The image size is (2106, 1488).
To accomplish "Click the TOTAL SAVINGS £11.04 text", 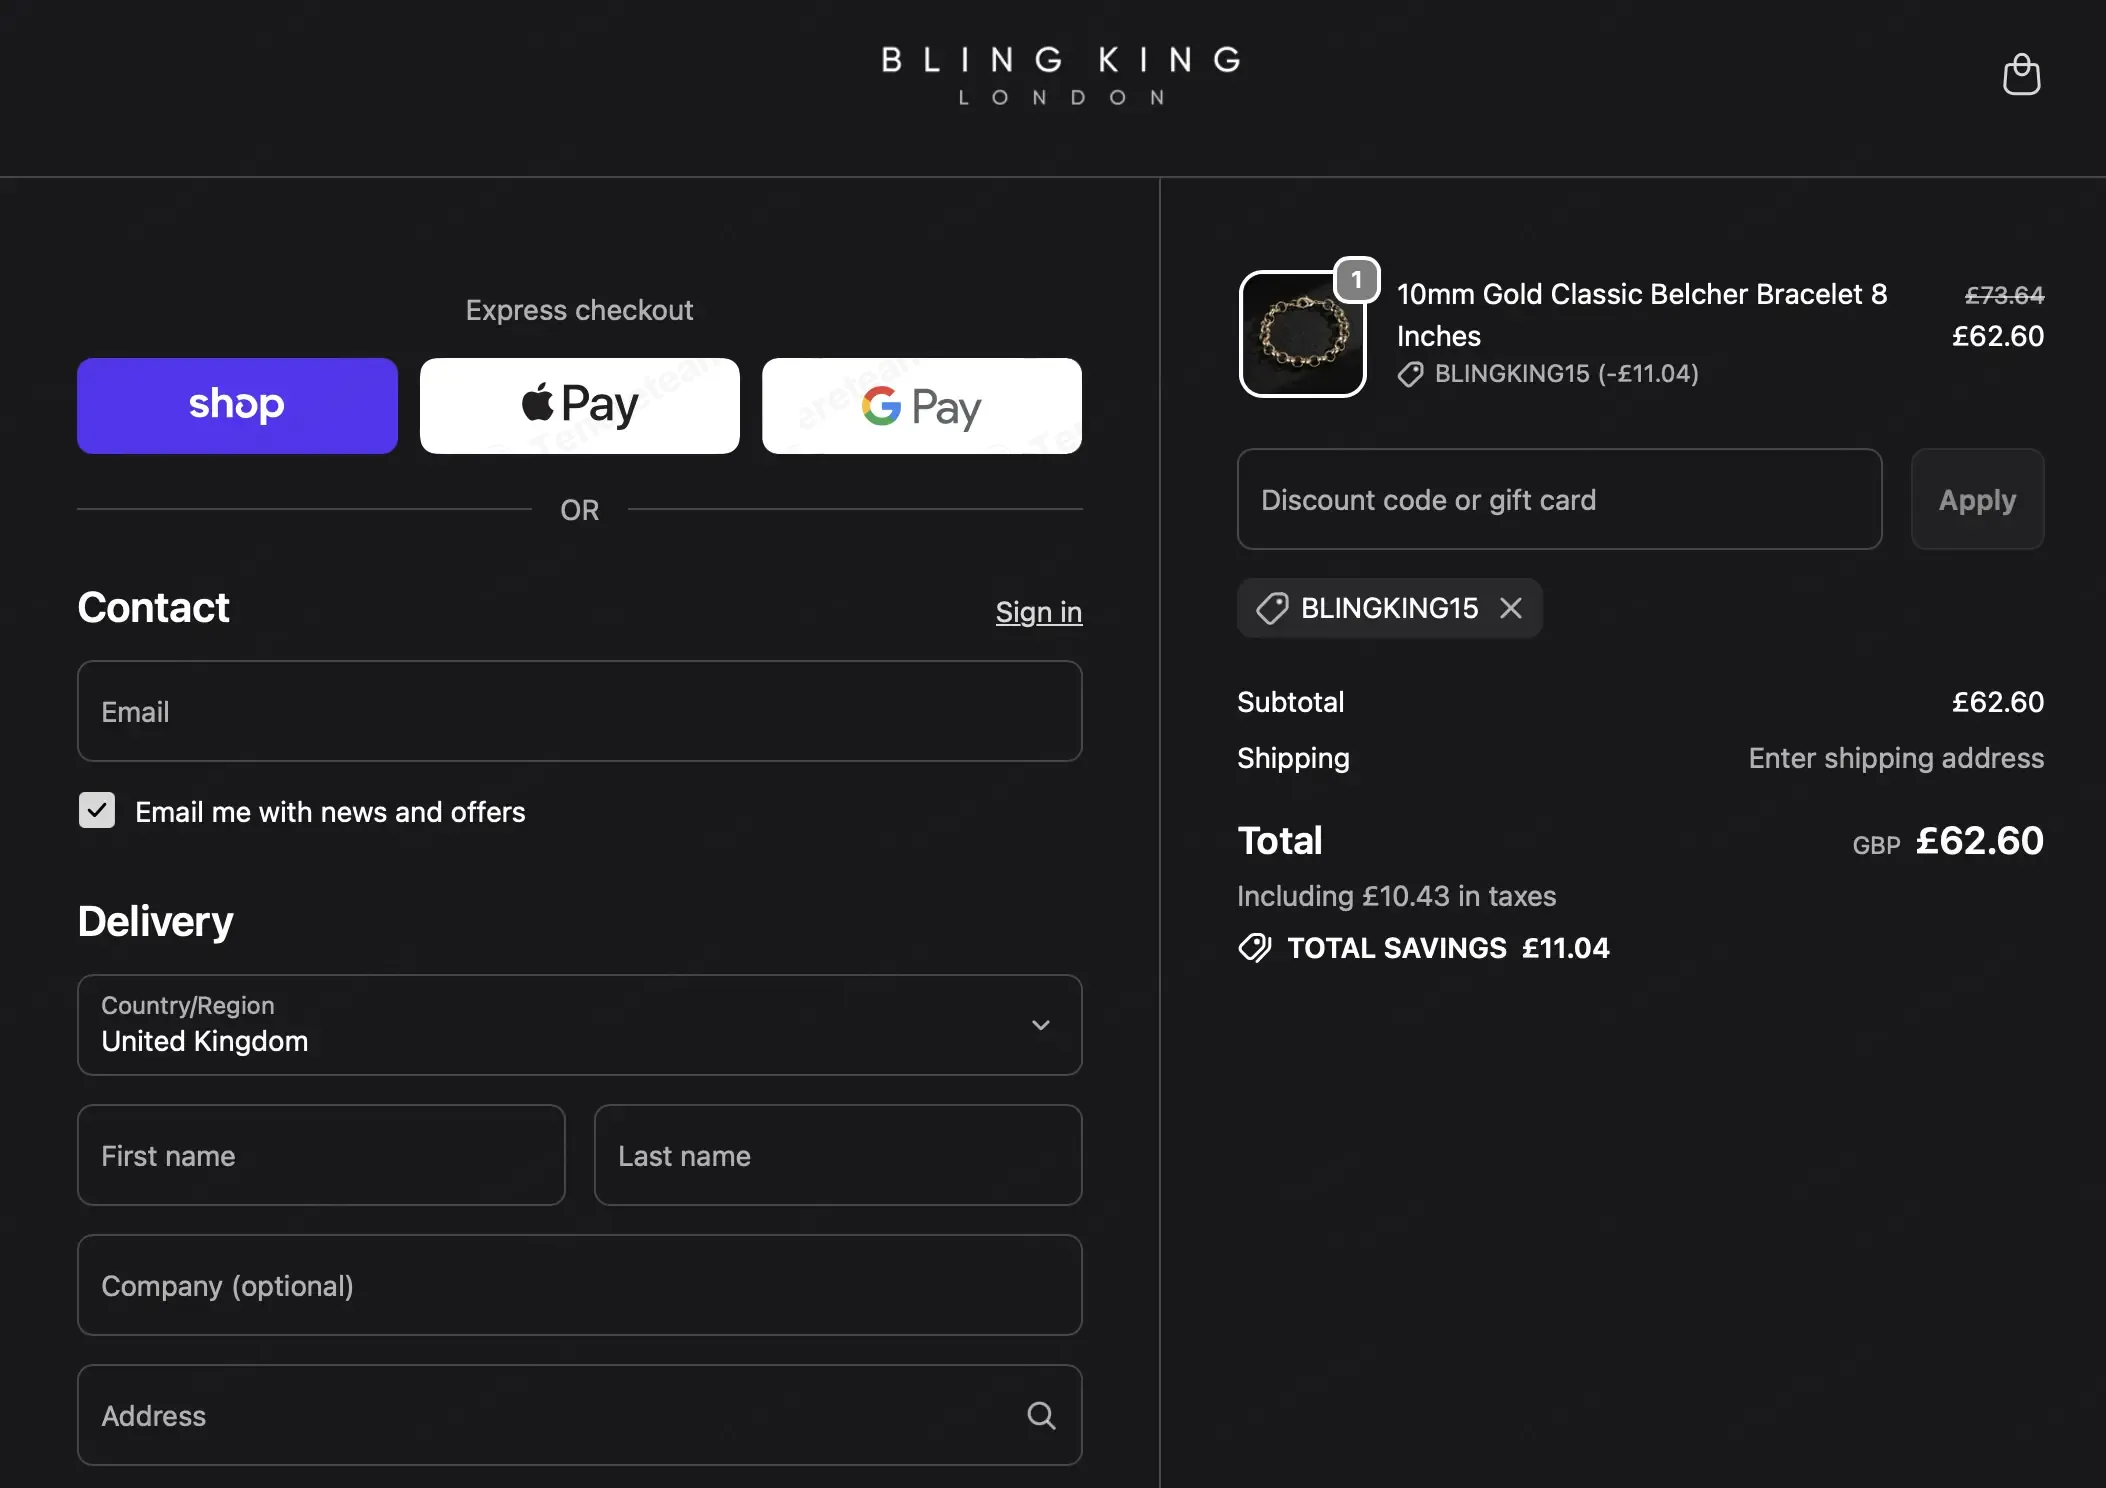I will tap(1448, 947).
